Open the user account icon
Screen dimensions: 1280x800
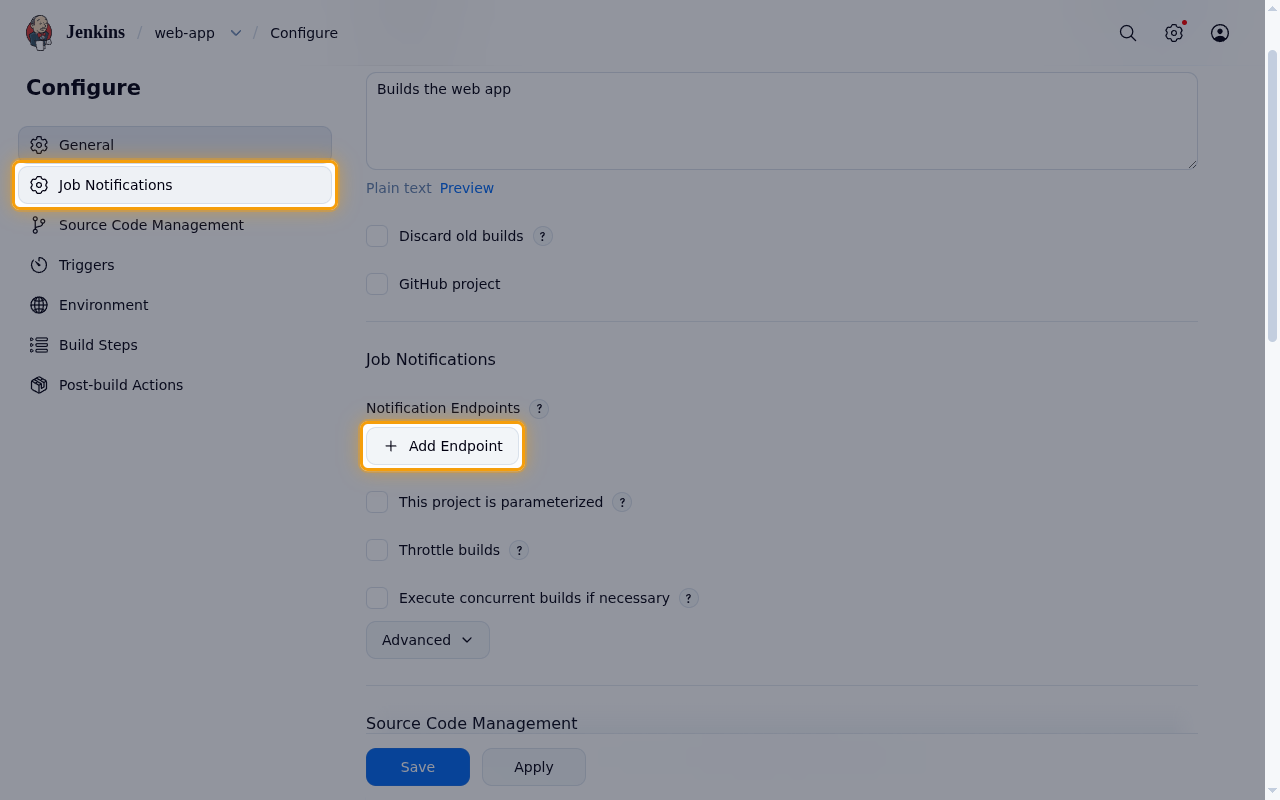tap(1220, 33)
